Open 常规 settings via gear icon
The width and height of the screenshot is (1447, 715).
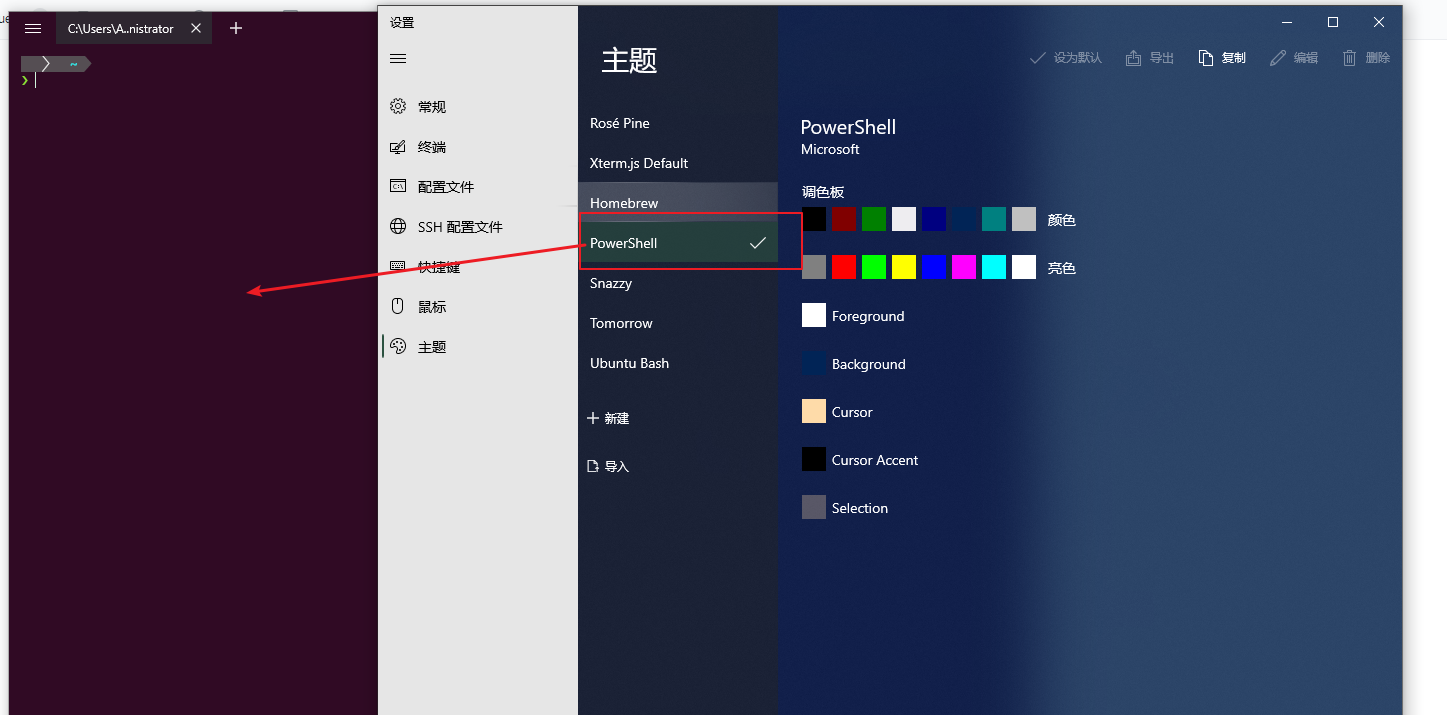398,107
